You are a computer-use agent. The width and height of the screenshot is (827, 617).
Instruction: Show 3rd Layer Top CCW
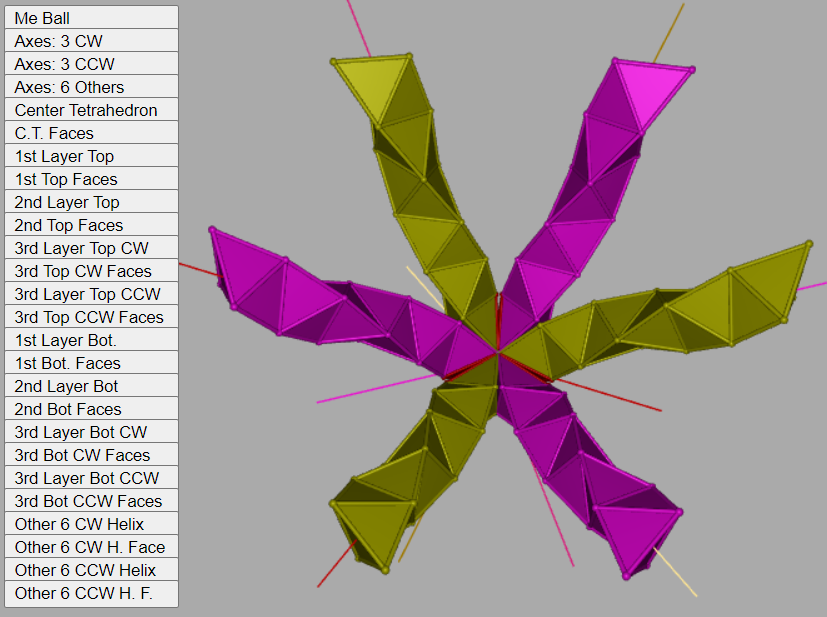tap(91, 294)
